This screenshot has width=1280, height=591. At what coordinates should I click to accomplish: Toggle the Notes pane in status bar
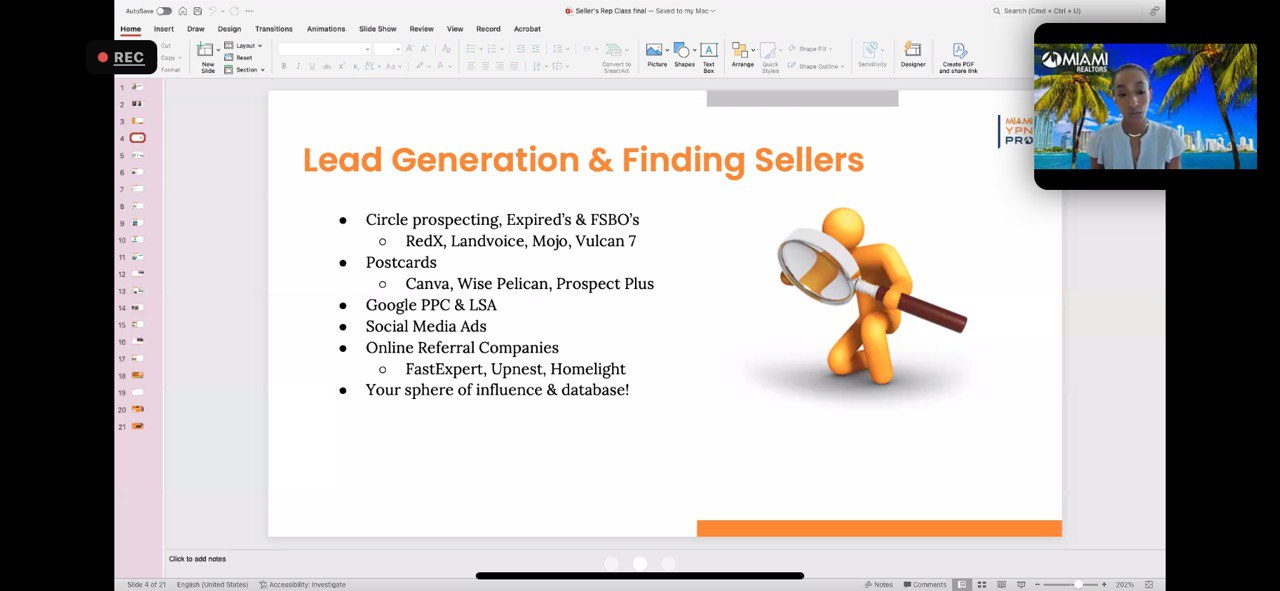tap(878, 584)
